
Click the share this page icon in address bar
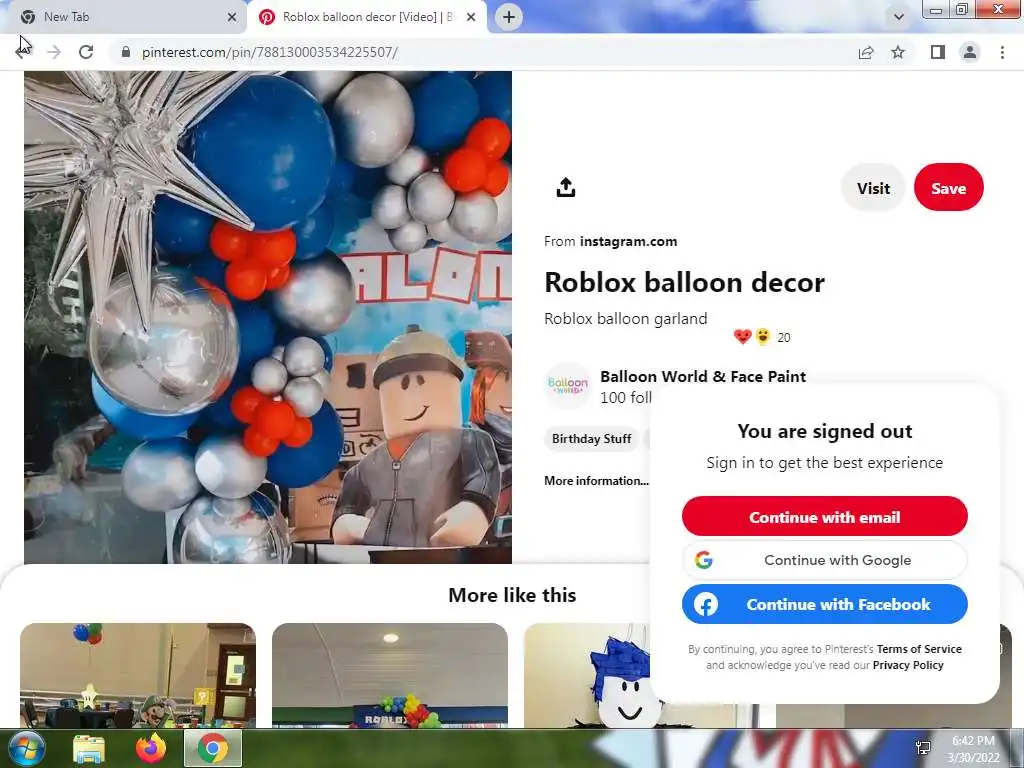pyautogui.click(x=866, y=52)
